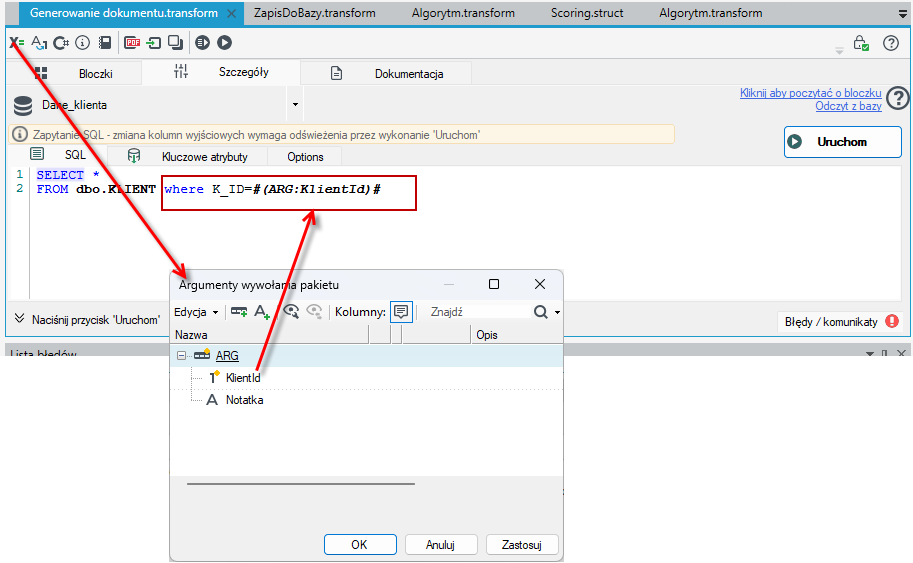
Task: Click the greyed-out eye icon in the dialog
Action: click(314, 311)
